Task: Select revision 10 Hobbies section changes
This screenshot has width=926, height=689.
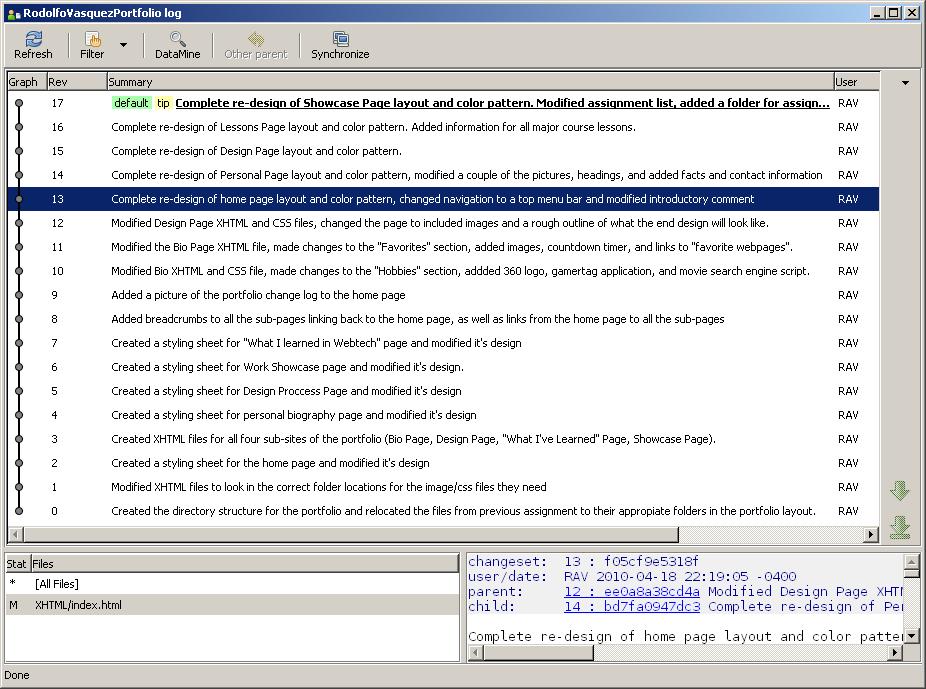Action: (x=443, y=271)
